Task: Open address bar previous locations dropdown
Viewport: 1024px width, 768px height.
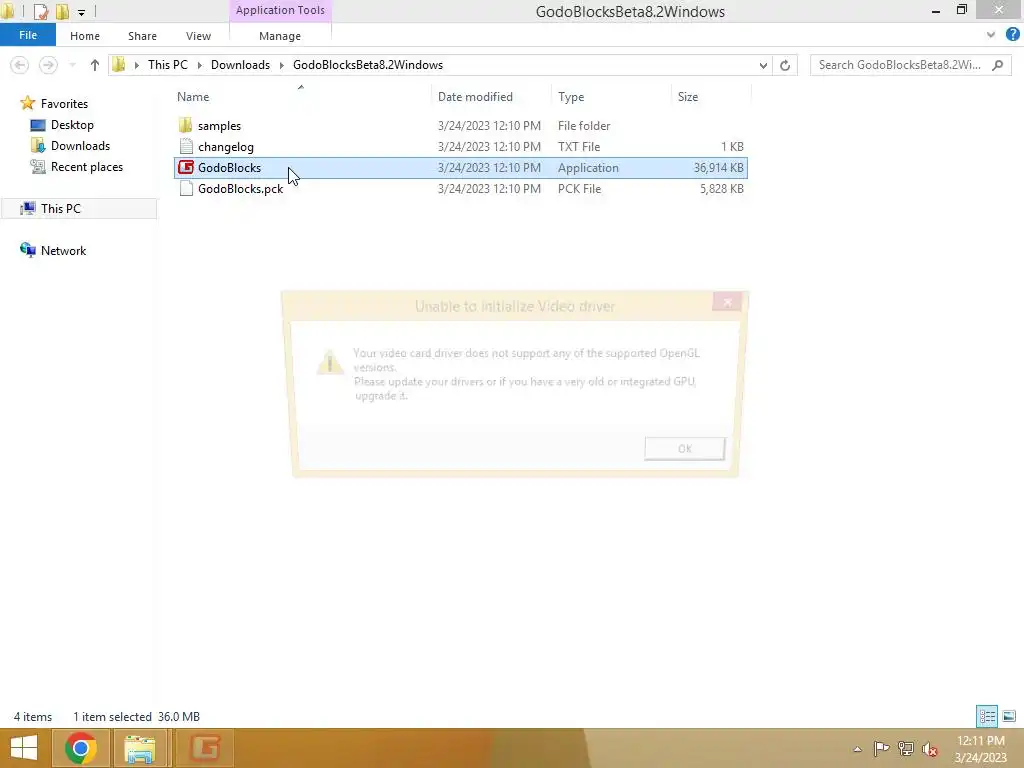Action: click(x=763, y=65)
